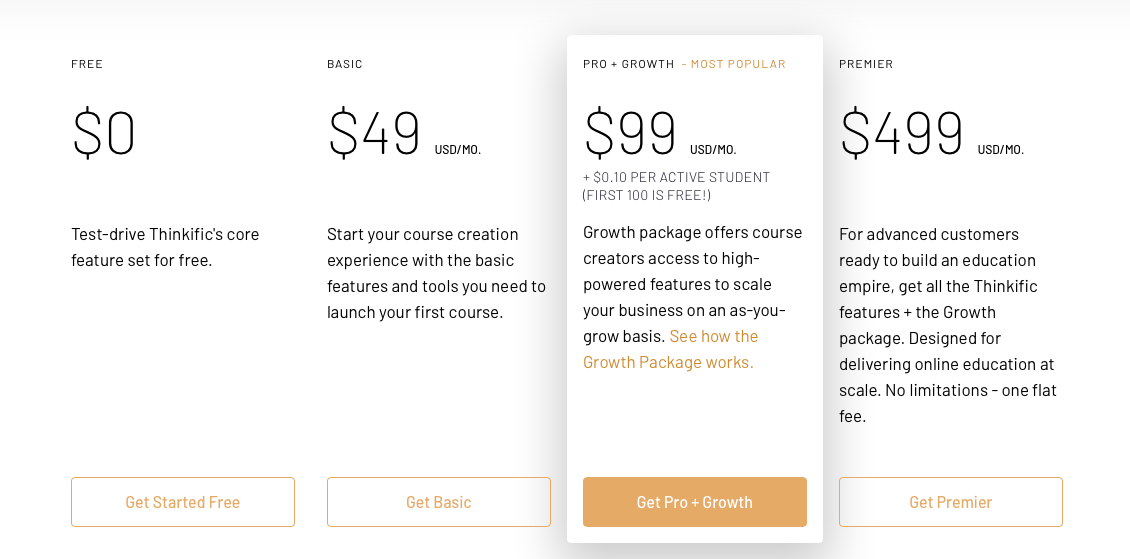Screen dimensions: 1130x559
Task: Click the Growth package description paragraph
Action: click(693, 298)
